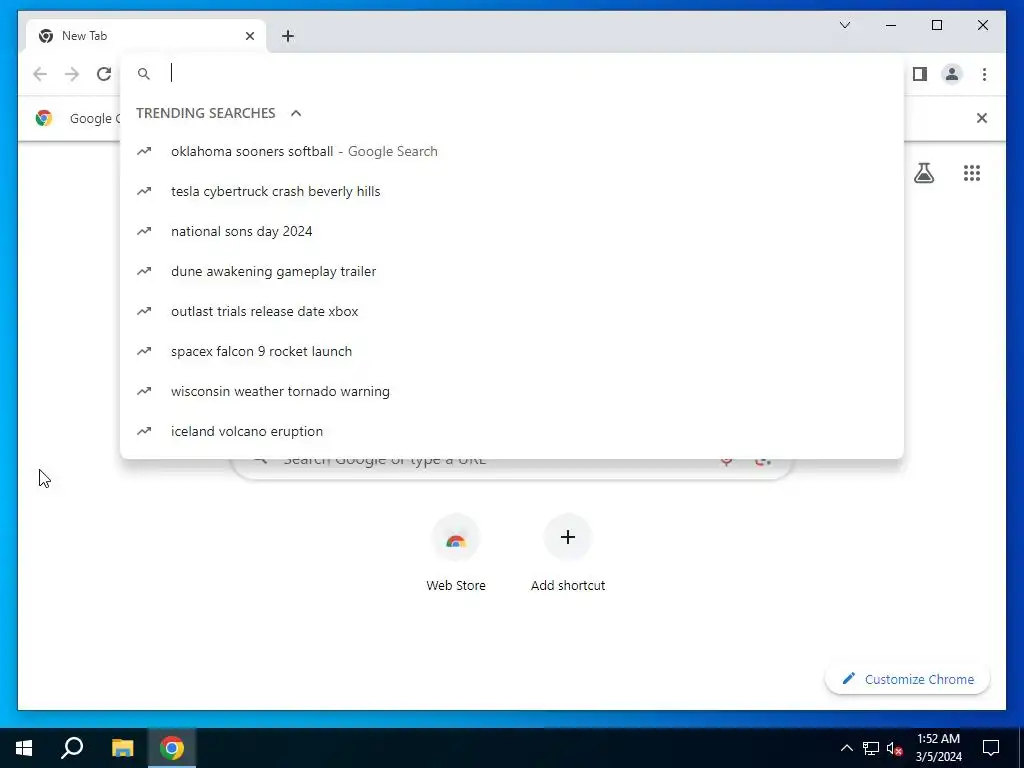Open Windows taskbar search
This screenshot has height=768, width=1024.
(x=72, y=748)
